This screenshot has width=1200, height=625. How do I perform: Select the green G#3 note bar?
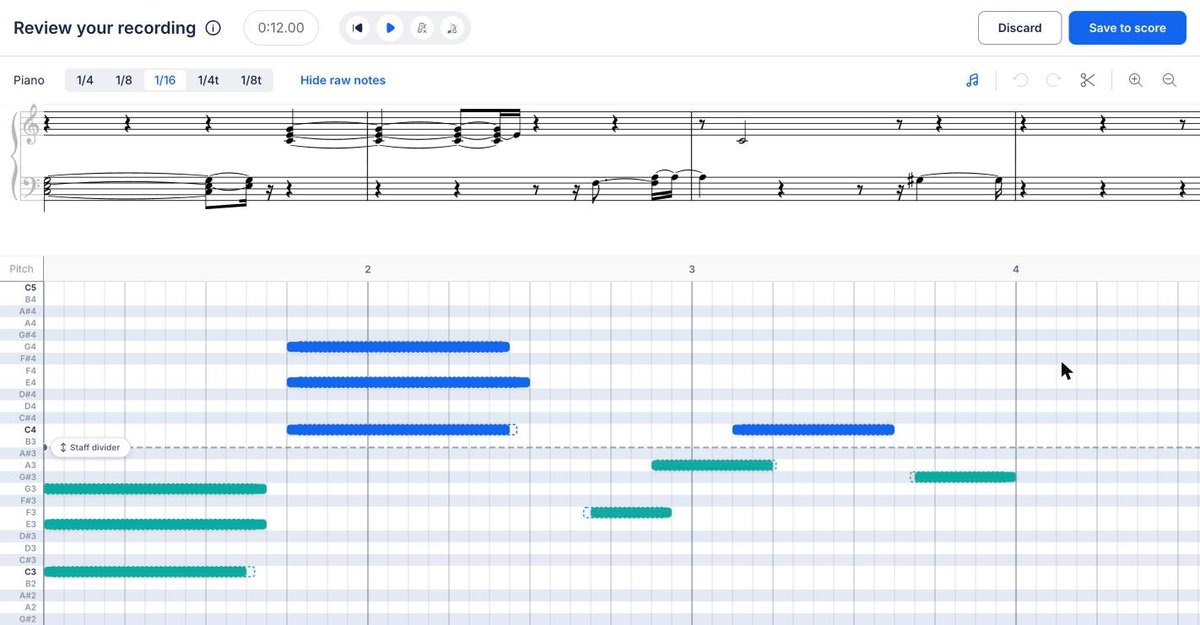click(x=965, y=477)
